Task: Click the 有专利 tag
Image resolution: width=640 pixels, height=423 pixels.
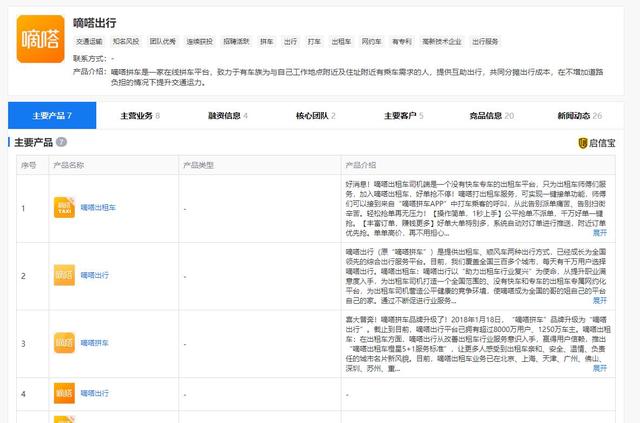Action: pos(402,41)
